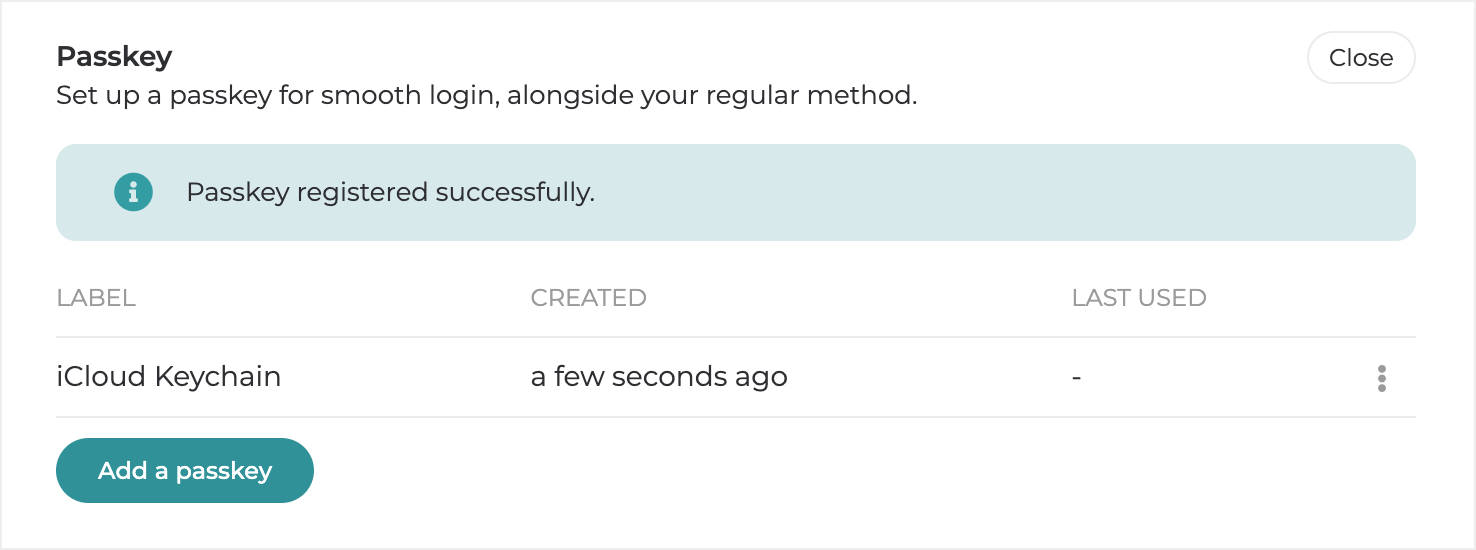1476x550 pixels.
Task: Open the iCloud Keychain three-dot options menu
Action: (1381, 378)
